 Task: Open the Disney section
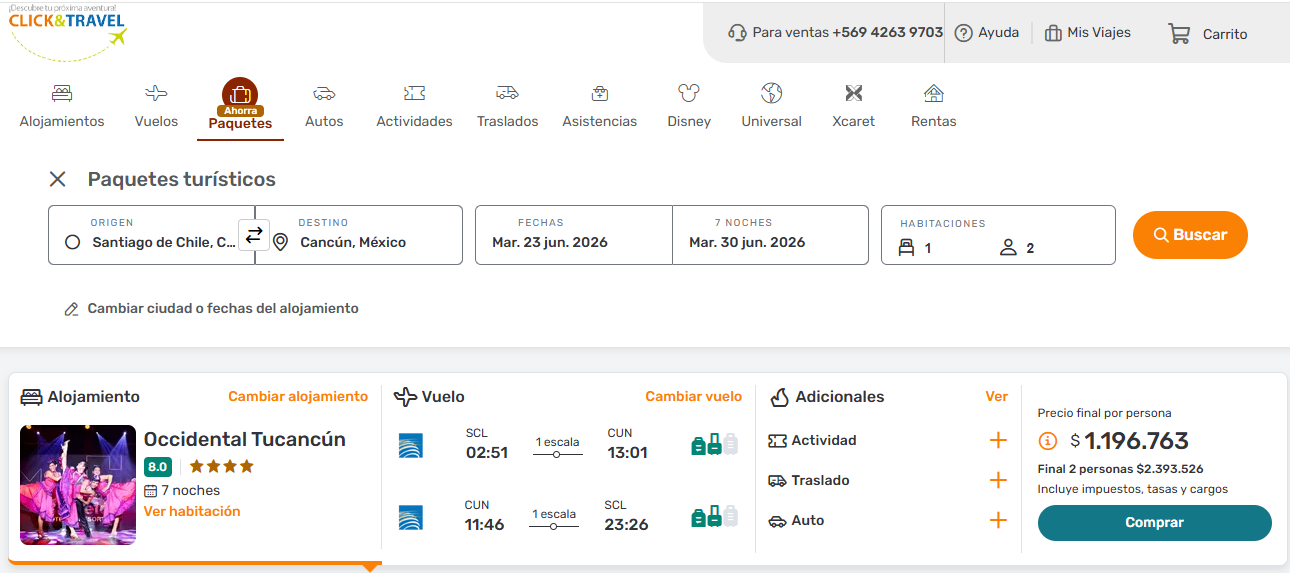688,106
